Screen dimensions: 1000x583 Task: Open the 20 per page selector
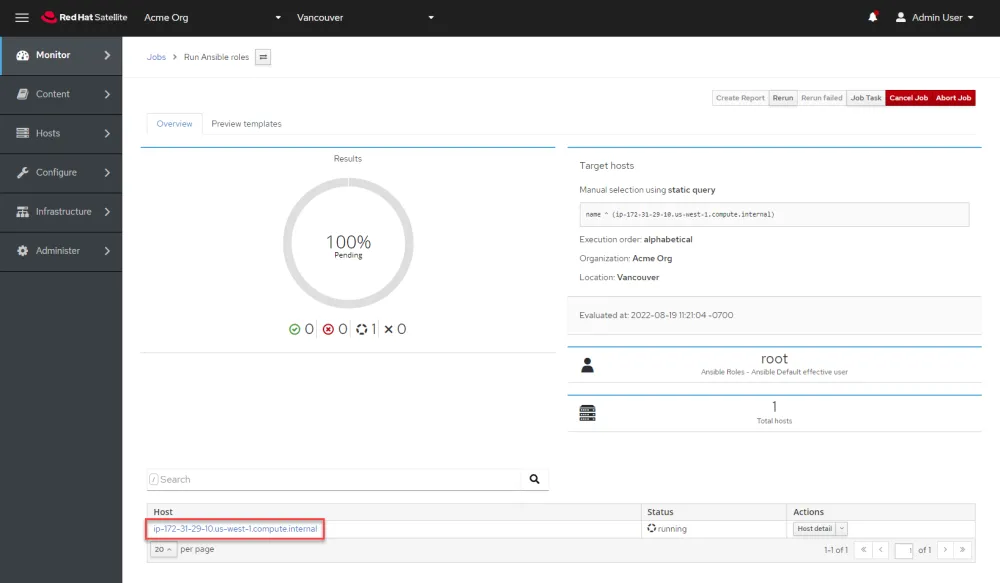(164, 549)
